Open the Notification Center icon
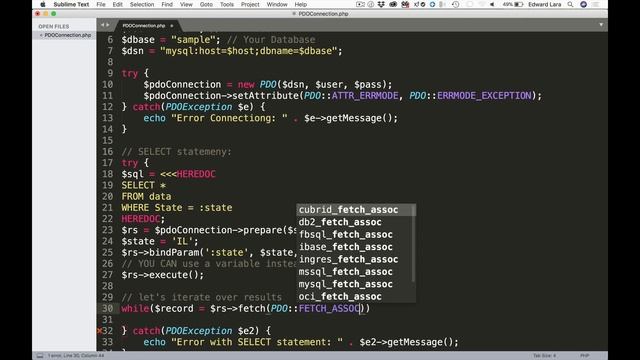This screenshot has width=640, height=360. coord(596,4)
